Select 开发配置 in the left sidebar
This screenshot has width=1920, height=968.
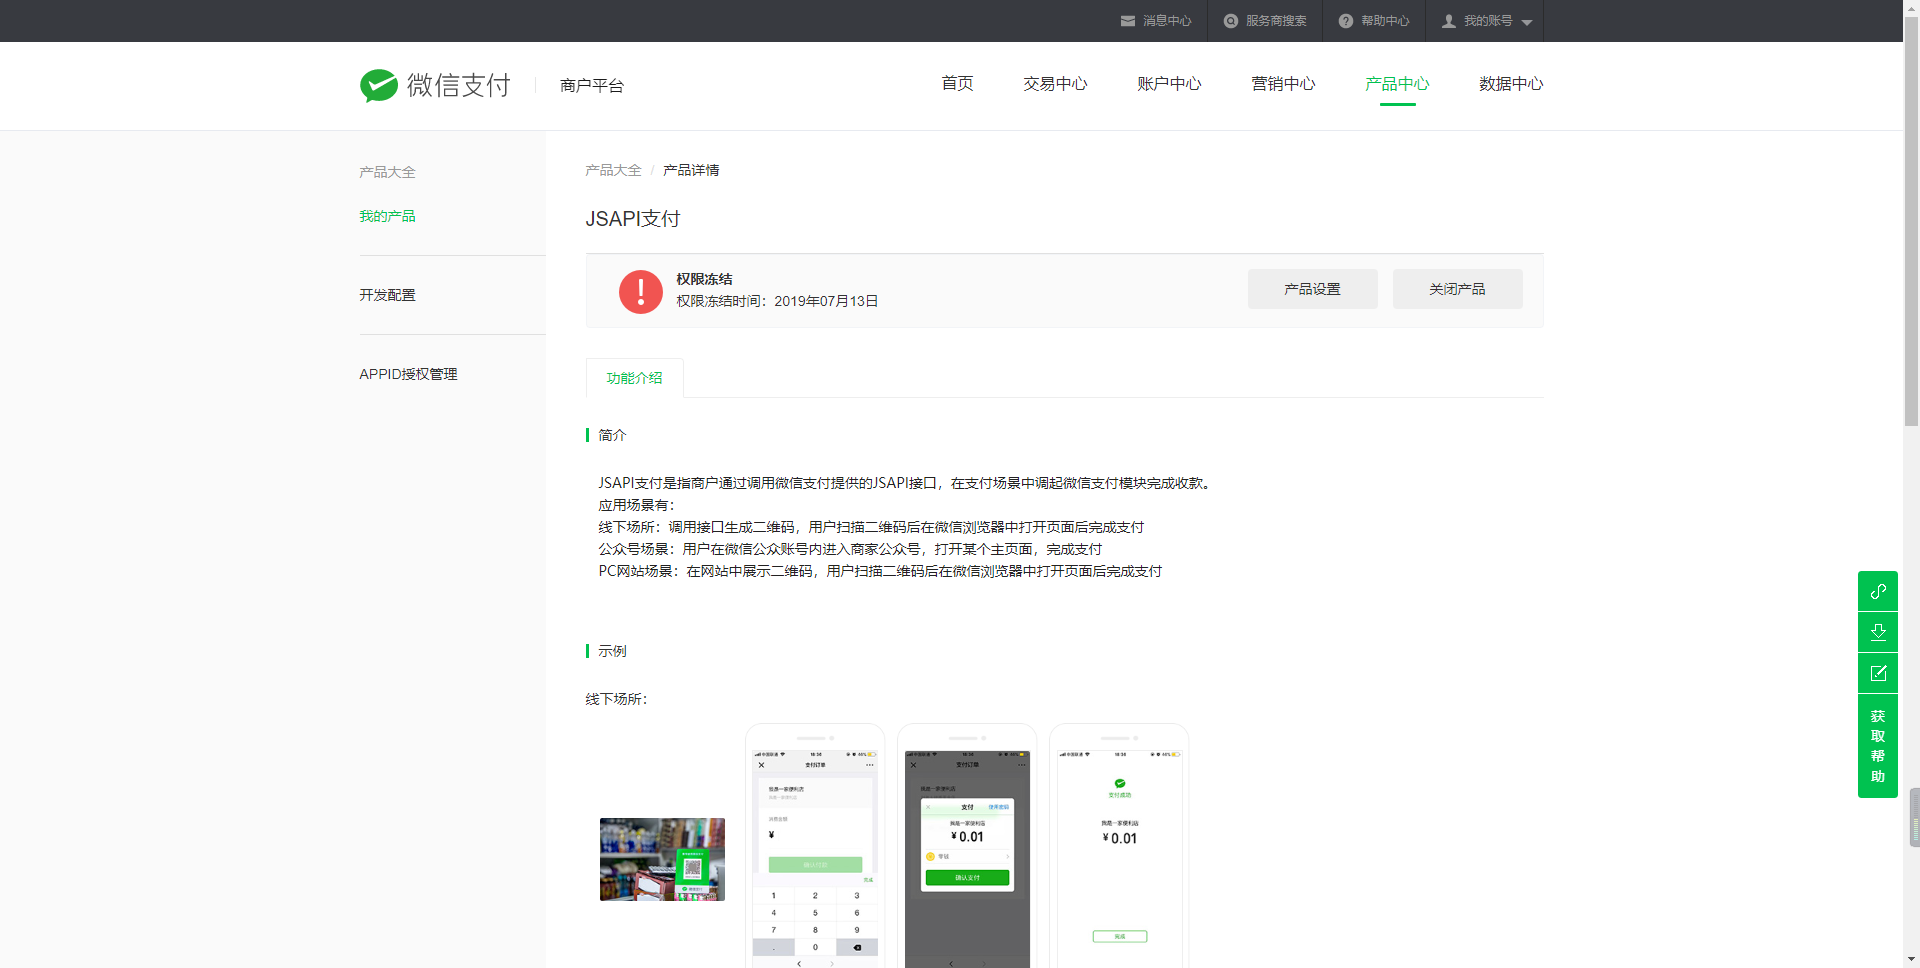tap(387, 295)
